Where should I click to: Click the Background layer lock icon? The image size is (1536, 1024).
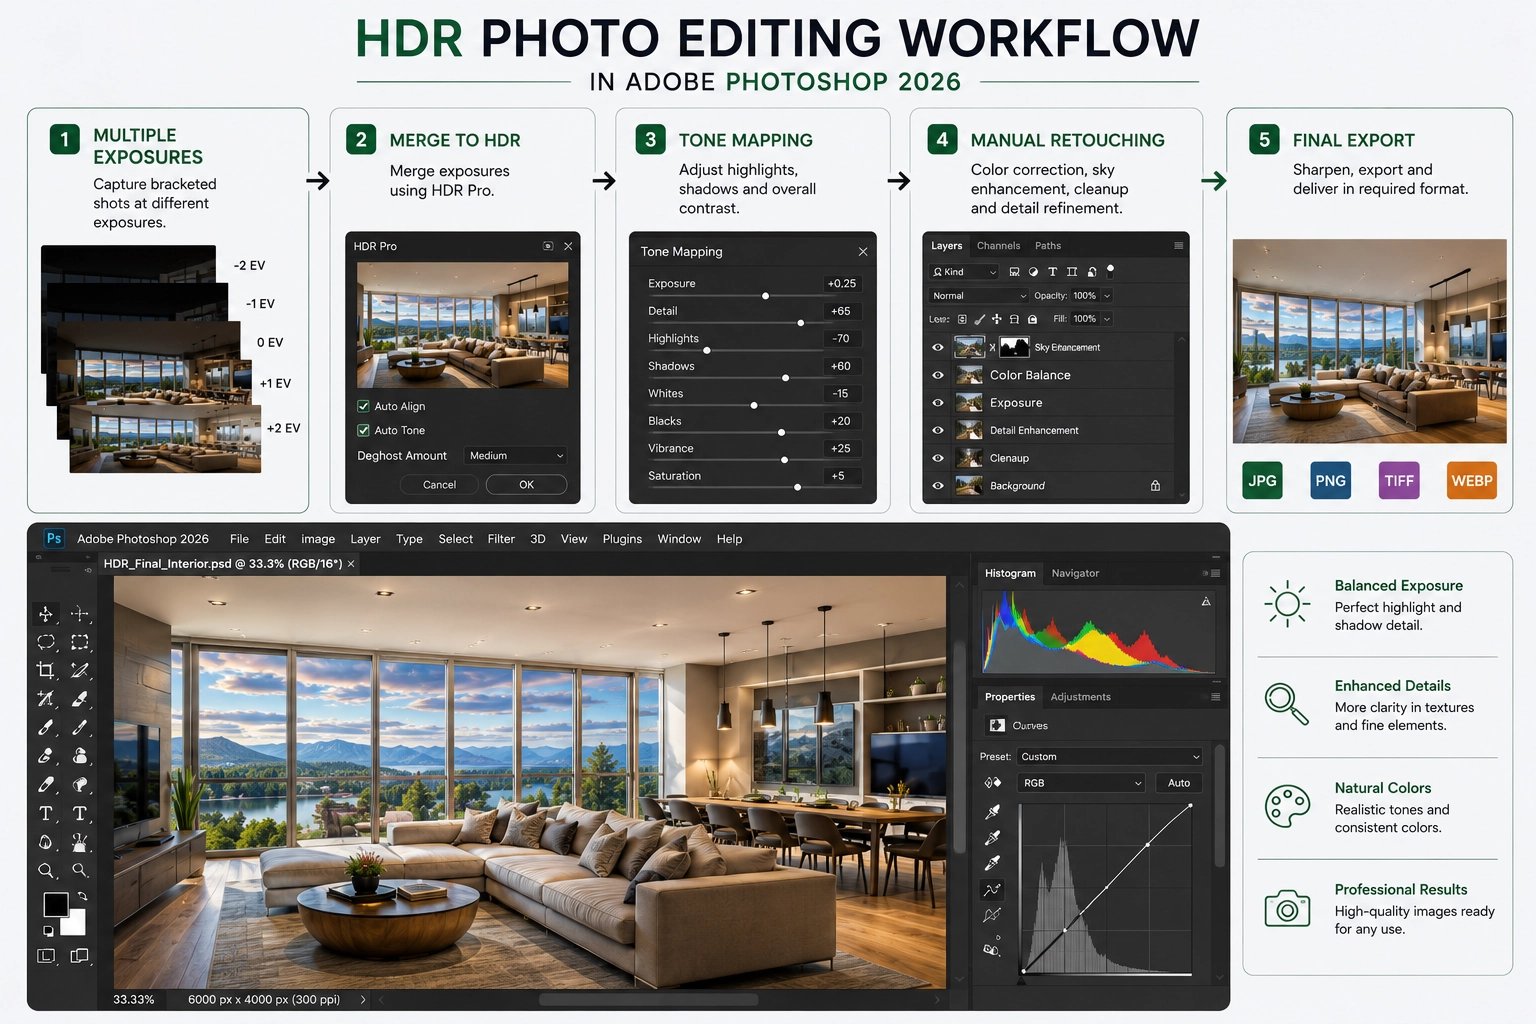pos(1155,486)
